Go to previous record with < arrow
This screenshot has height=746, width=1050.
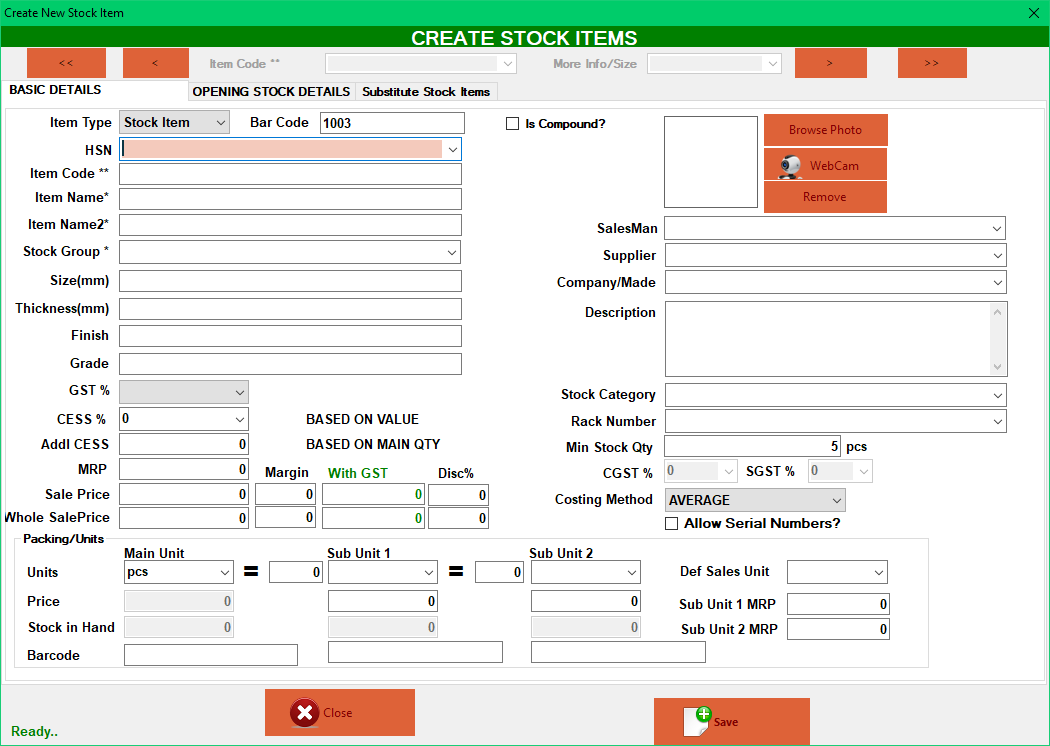(x=155, y=62)
